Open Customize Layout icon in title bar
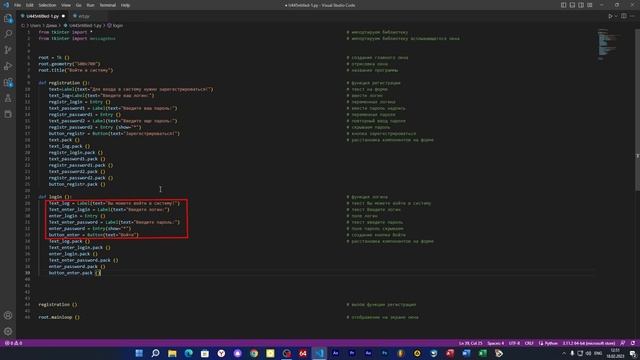 click(x=590, y=5)
